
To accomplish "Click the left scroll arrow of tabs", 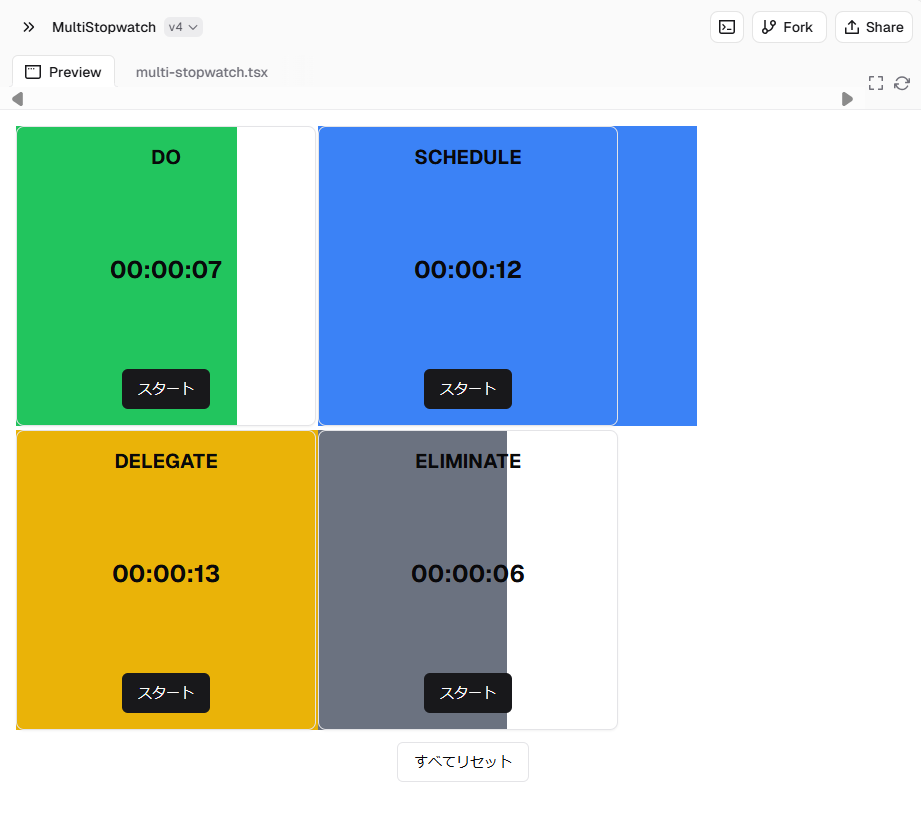I will point(18,99).
